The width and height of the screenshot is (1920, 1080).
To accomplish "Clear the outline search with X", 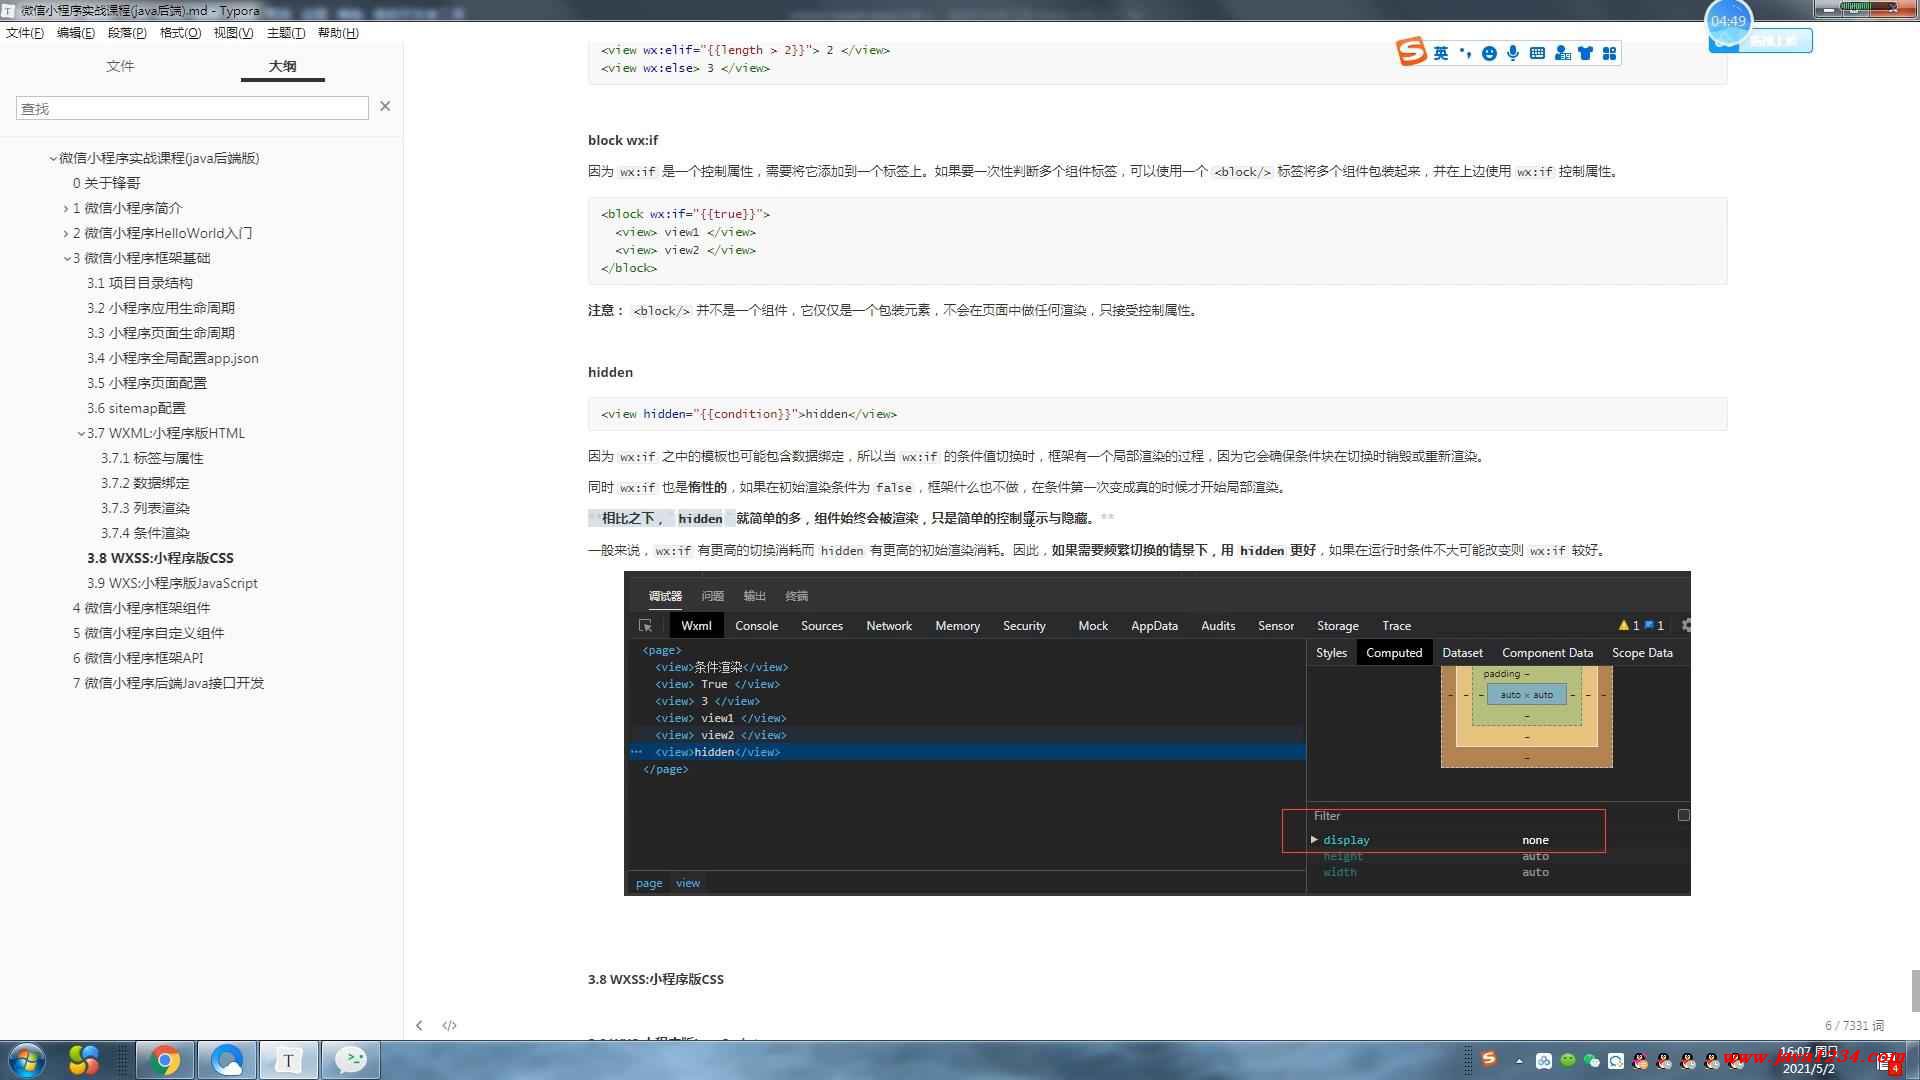I will pos(385,106).
